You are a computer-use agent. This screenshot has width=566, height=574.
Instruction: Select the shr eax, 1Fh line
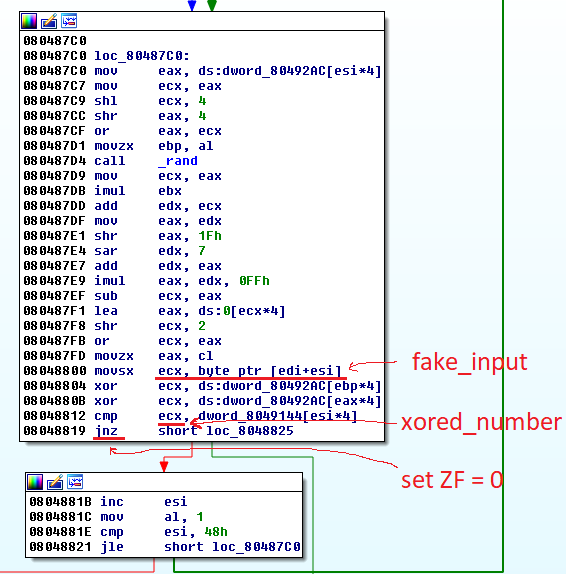click(x=122, y=236)
